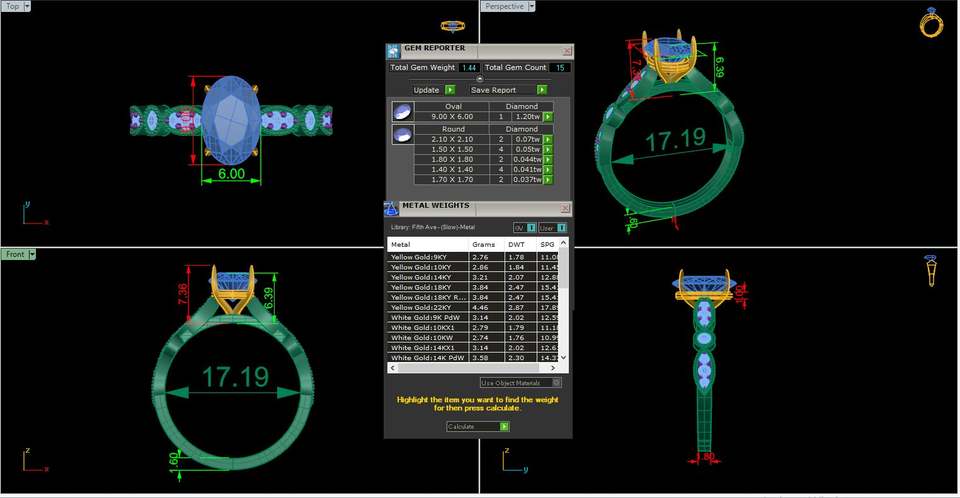Click the Total Gem Weight value 1.44
960x498 pixels.
470,68
